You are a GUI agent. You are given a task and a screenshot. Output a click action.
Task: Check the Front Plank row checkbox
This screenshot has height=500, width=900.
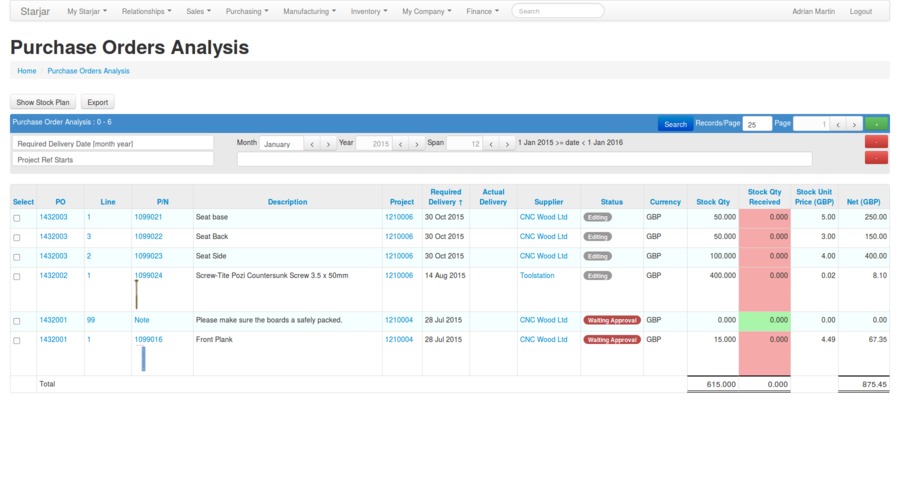pos(16,340)
